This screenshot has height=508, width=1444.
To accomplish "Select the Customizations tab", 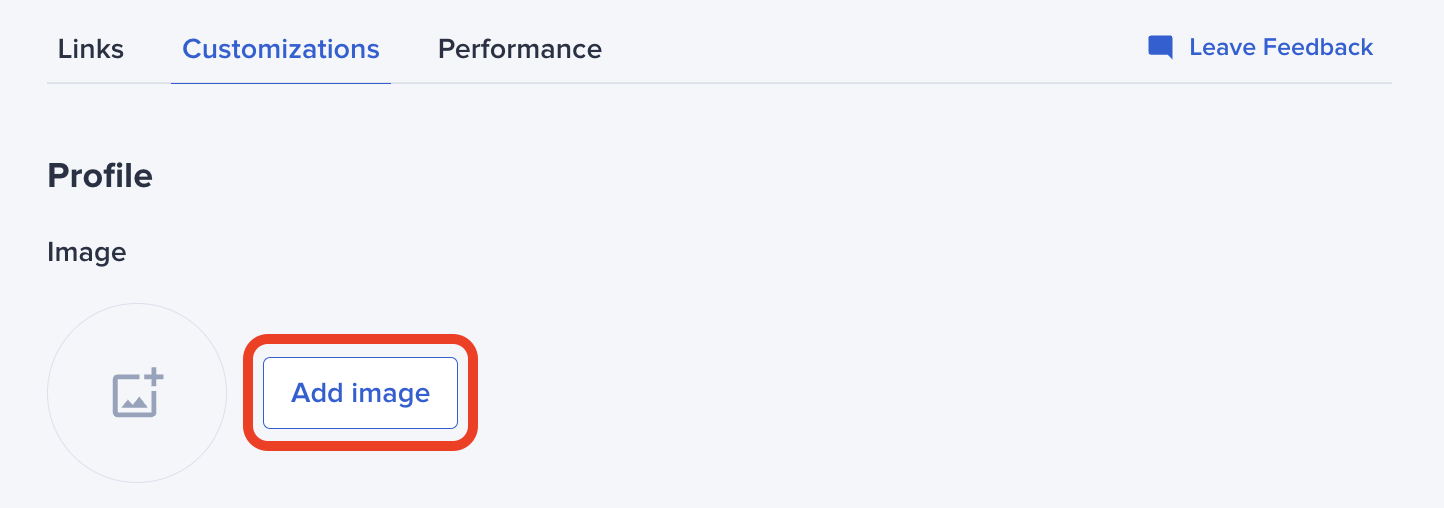I will tap(281, 49).
